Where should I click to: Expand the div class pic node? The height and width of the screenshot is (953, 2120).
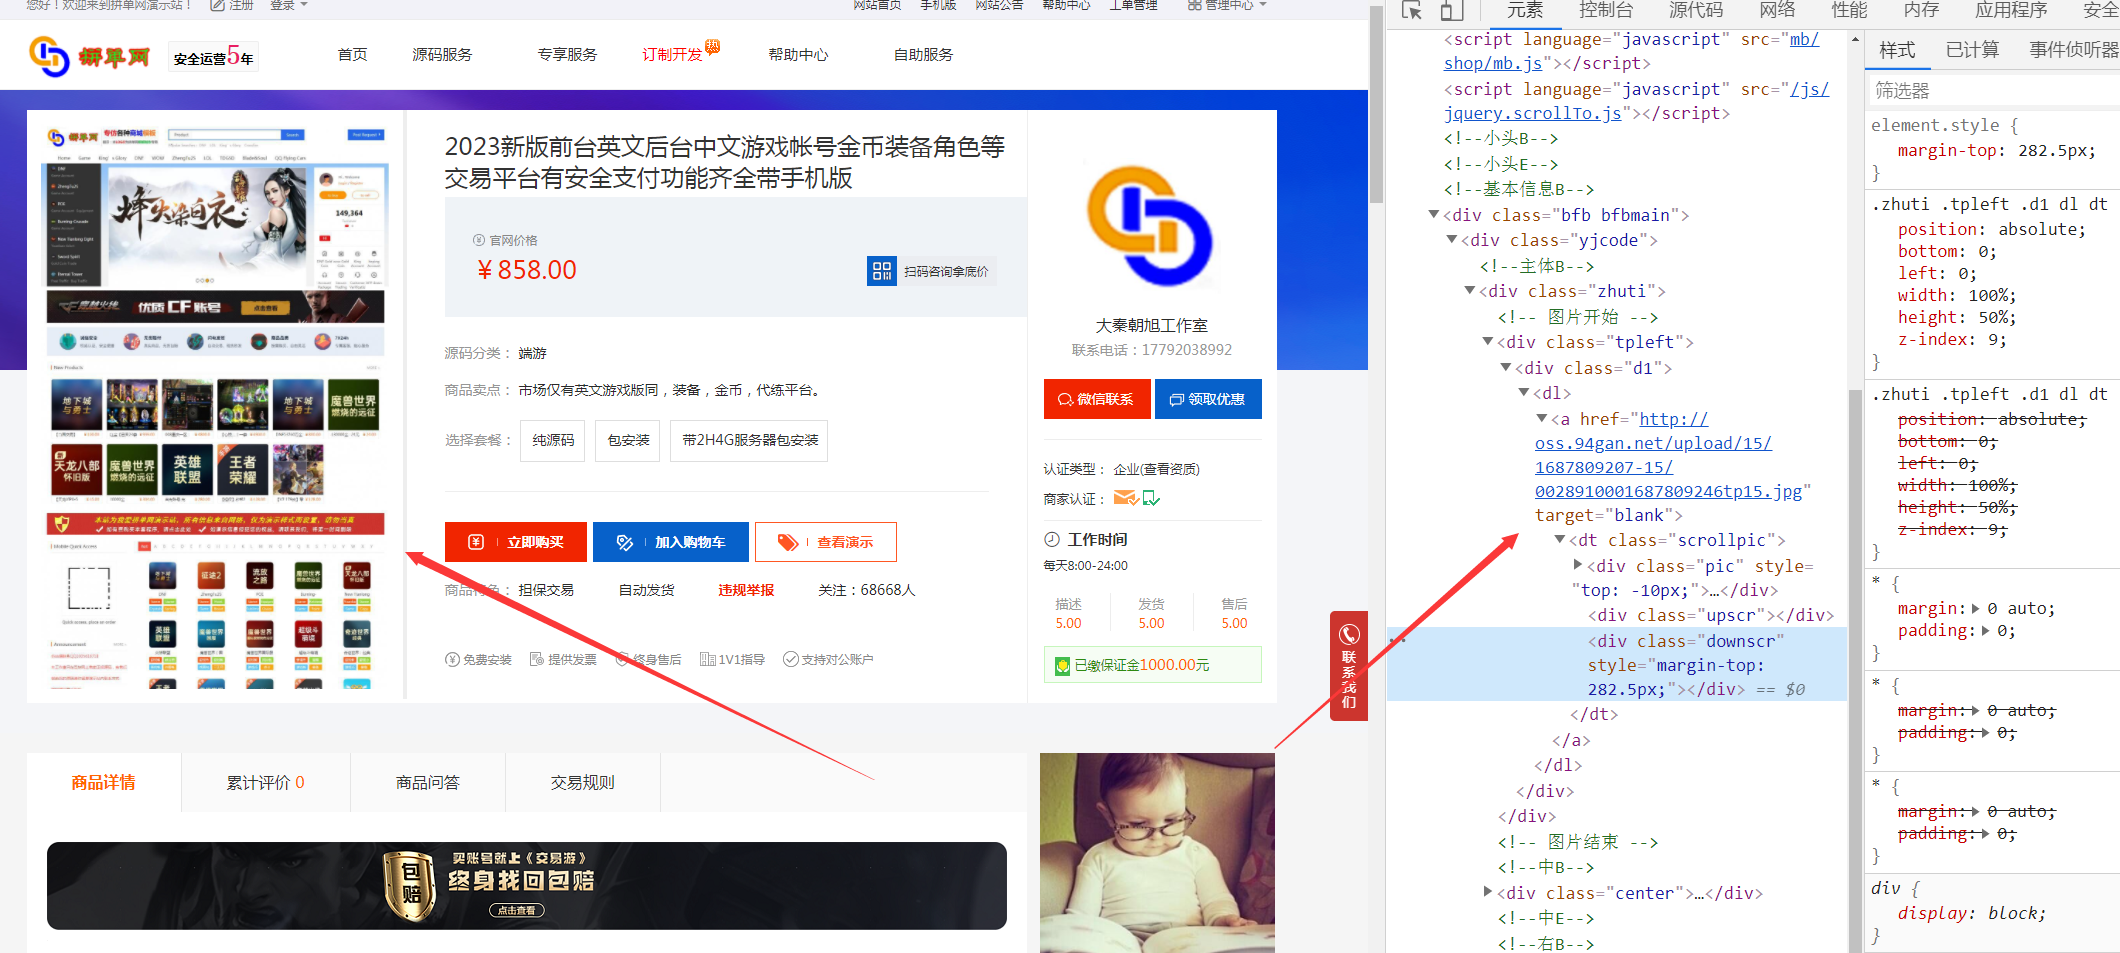point(1578,566)
